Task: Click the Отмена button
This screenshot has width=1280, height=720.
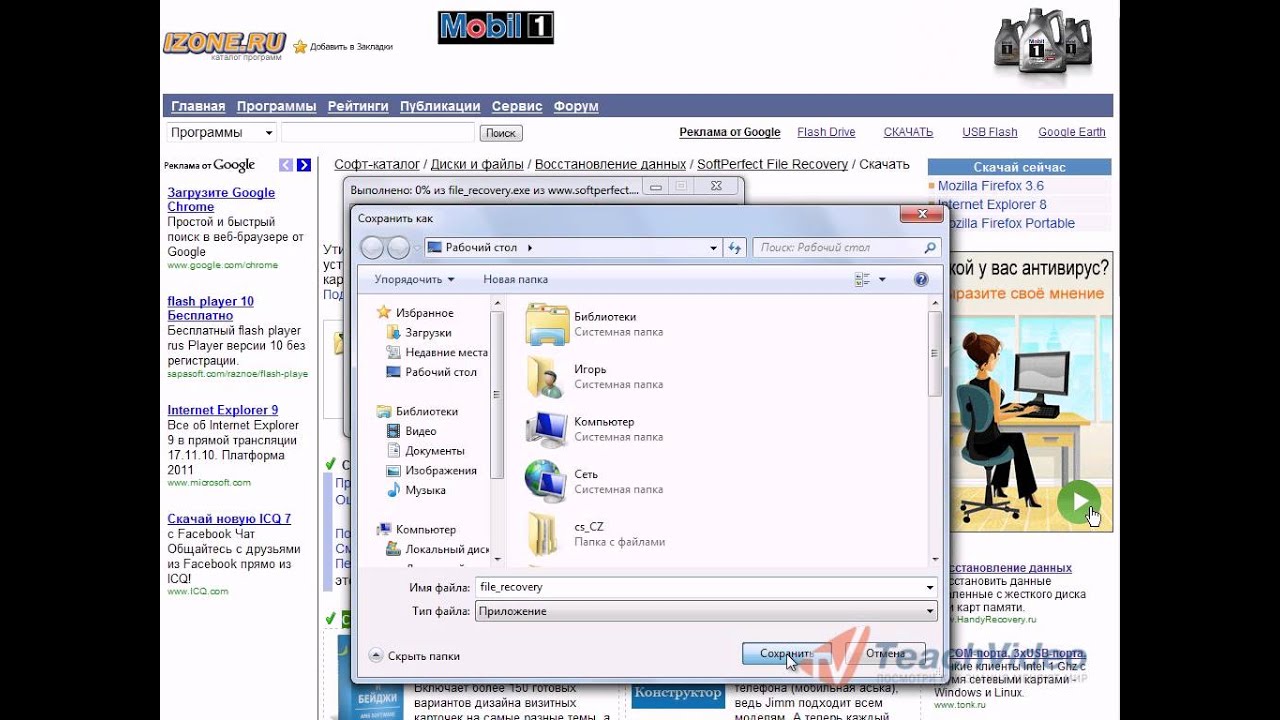Action: [x=885, y=654]
